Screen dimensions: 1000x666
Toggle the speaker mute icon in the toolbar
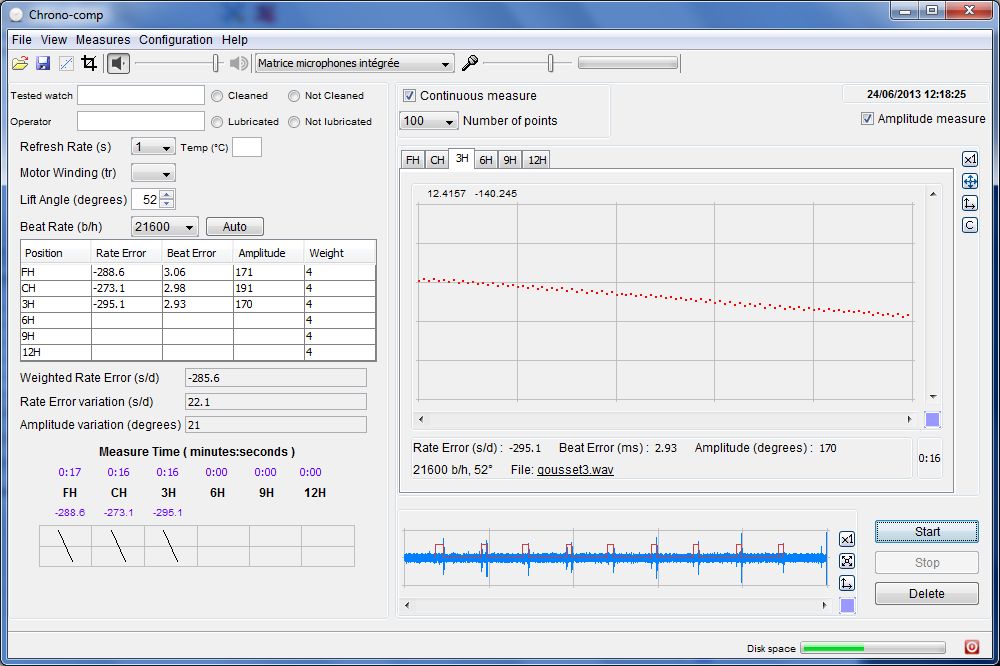click(119, 63)
